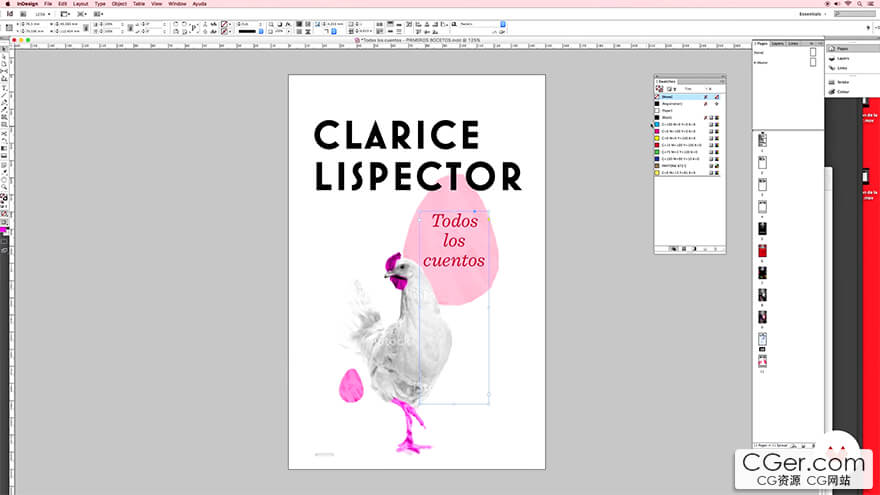Select the red page thumbnail in the Pages panel
Viewport: 880px width, 495px height.
[x=762, y=250]
